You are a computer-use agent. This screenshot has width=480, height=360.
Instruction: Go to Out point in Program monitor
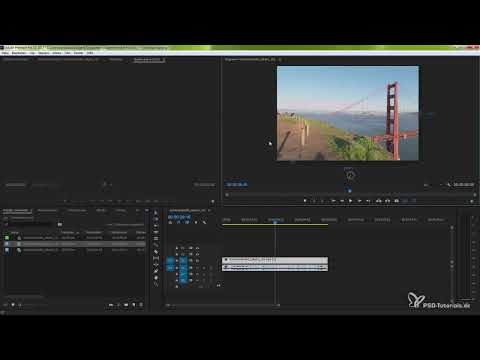(368, 201)
